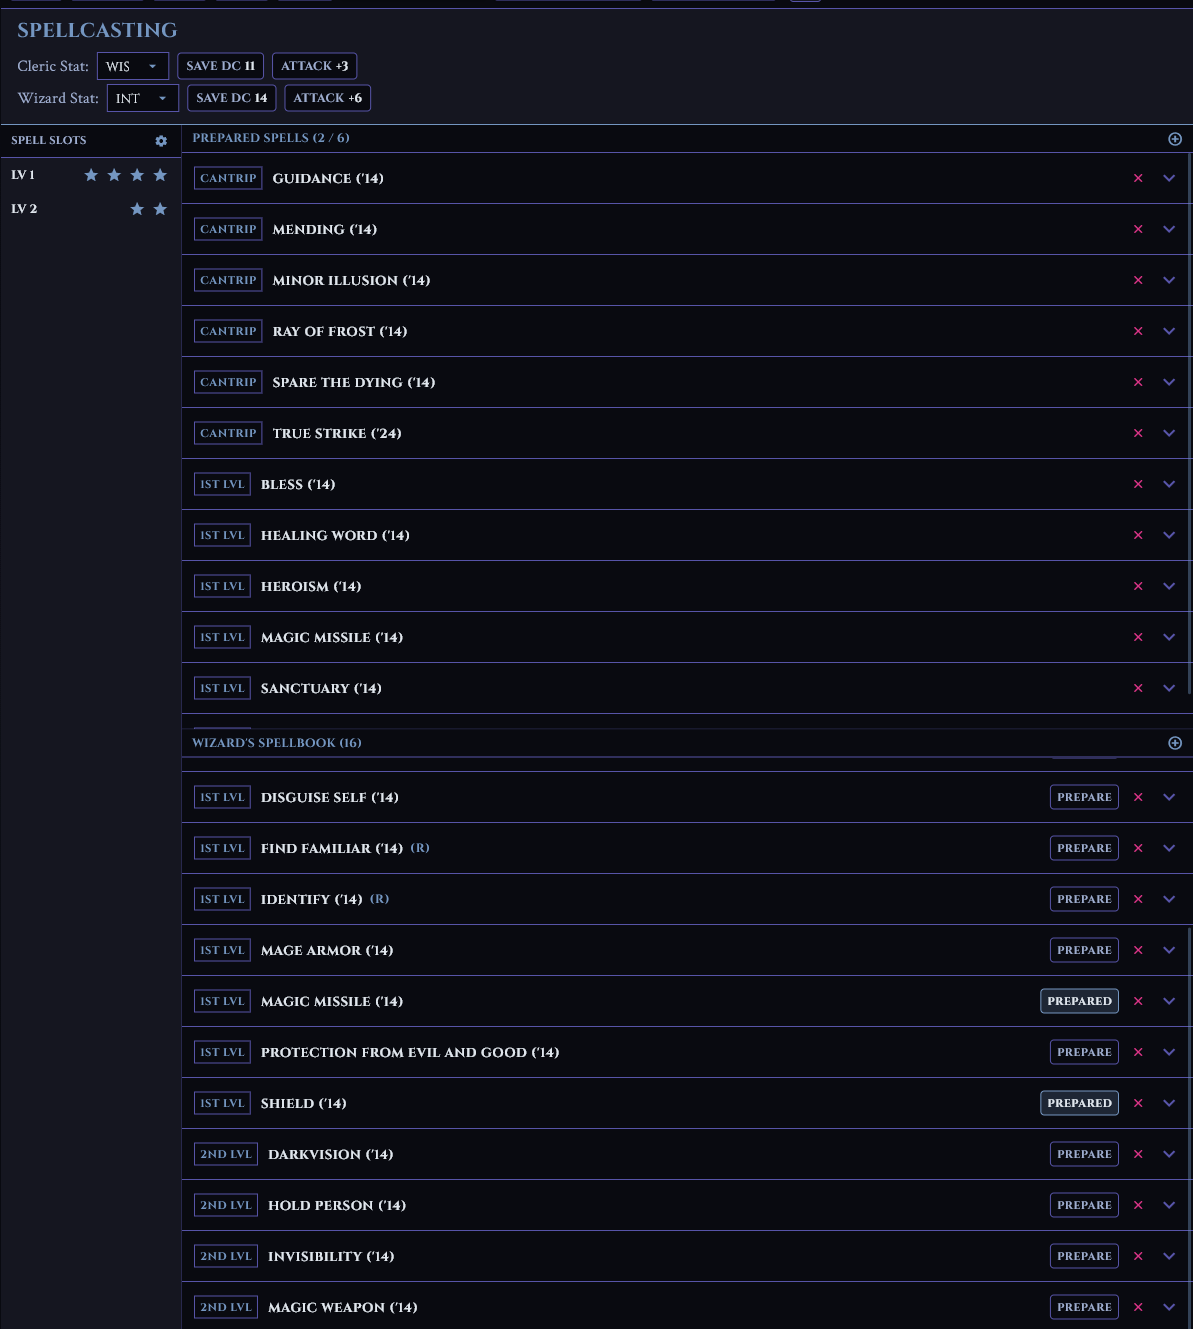Image resolution: width=1193 pixels, height=1329 pixels.
Task: Click the first LV 1 spell slot star
Action: point(91,175)
